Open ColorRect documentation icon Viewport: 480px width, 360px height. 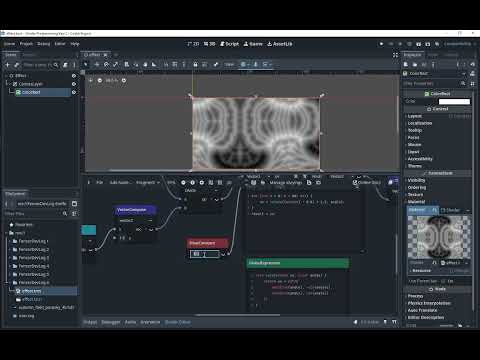472,73
